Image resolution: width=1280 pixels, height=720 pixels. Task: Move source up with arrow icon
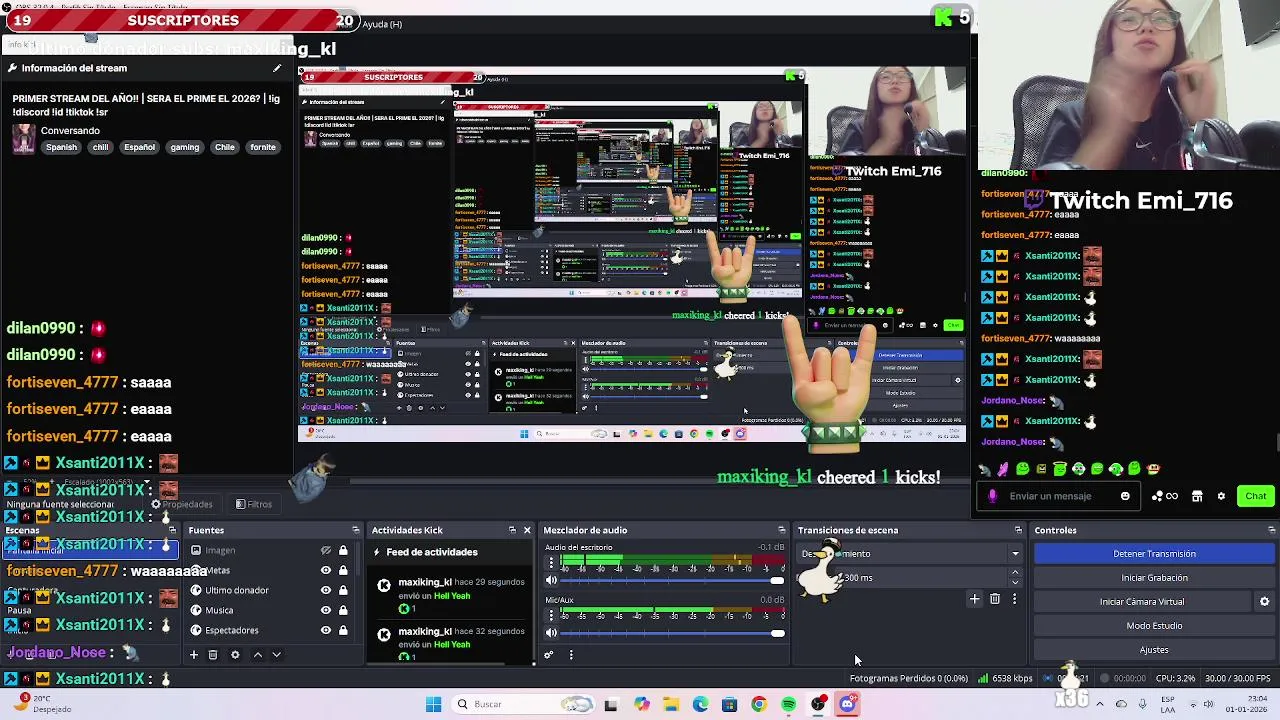[x=257, y=655]
